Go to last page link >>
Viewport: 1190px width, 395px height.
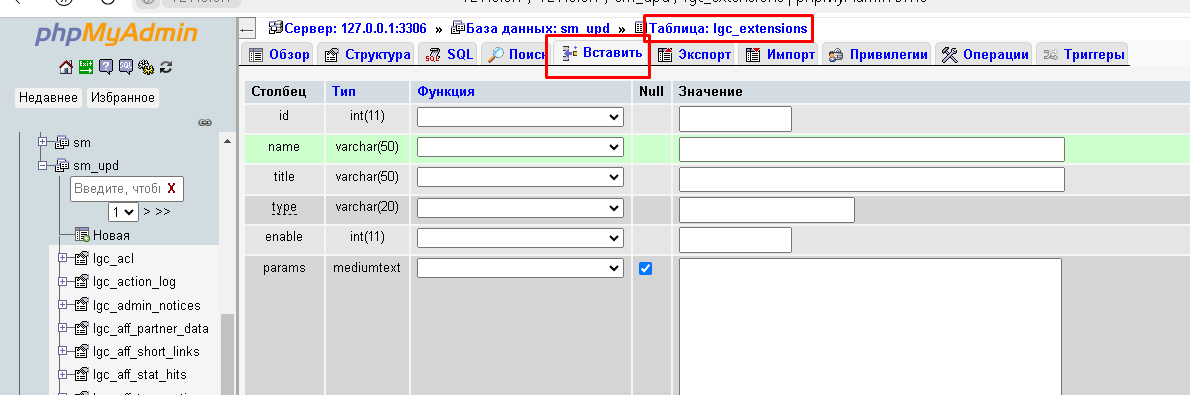pyautogui.click(x=162, y=212)
